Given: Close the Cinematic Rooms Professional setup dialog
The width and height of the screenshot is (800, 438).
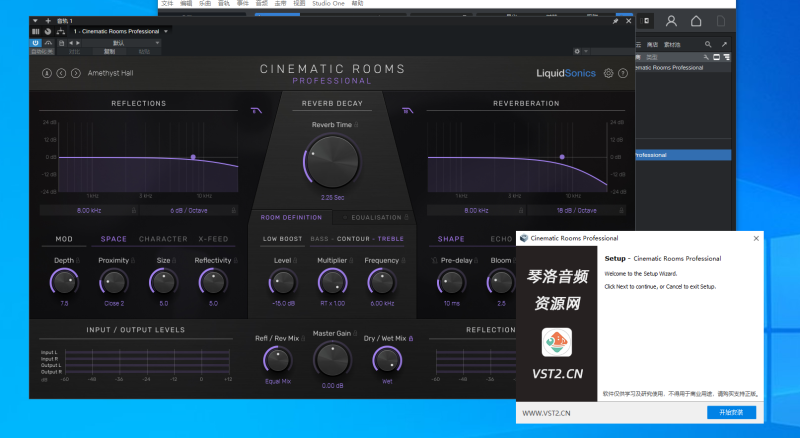Looking at the screenshot, I should click(x=756, y=238).
